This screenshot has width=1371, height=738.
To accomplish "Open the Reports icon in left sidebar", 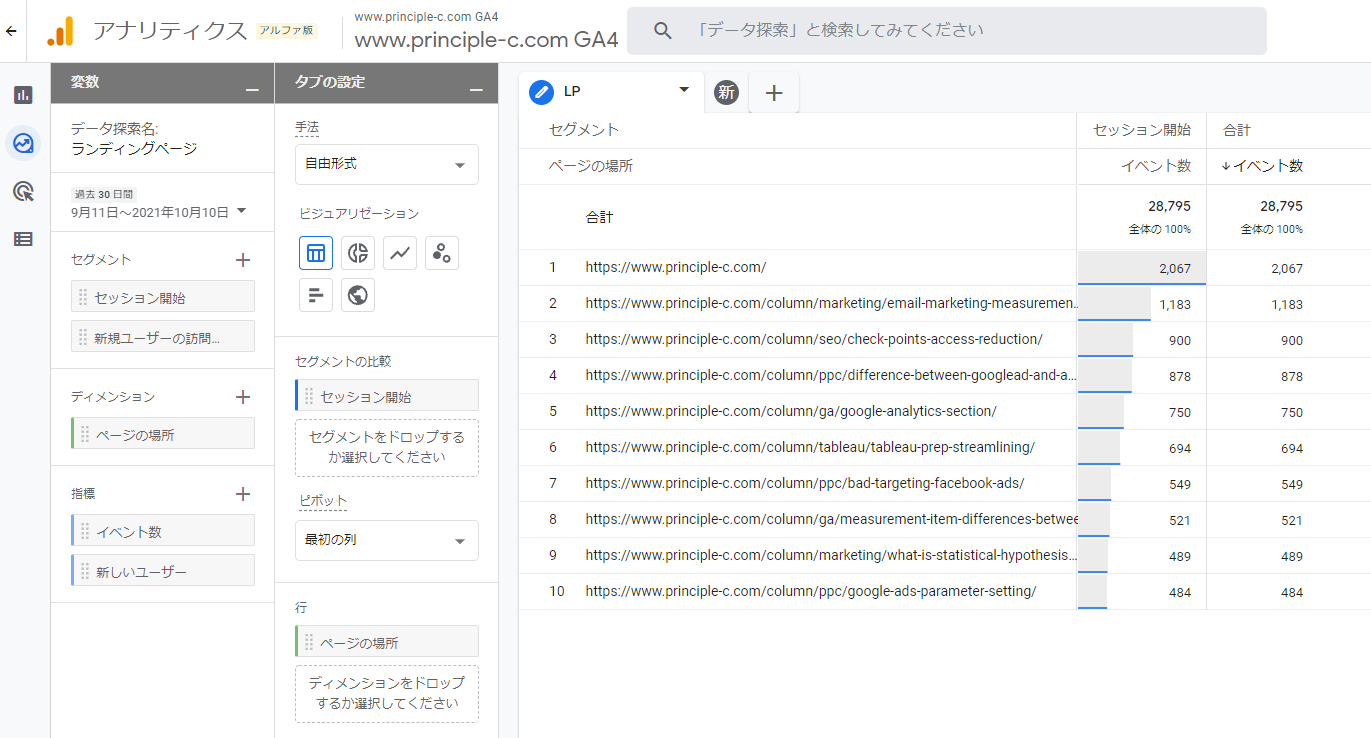I will click(x=22, y=94).
